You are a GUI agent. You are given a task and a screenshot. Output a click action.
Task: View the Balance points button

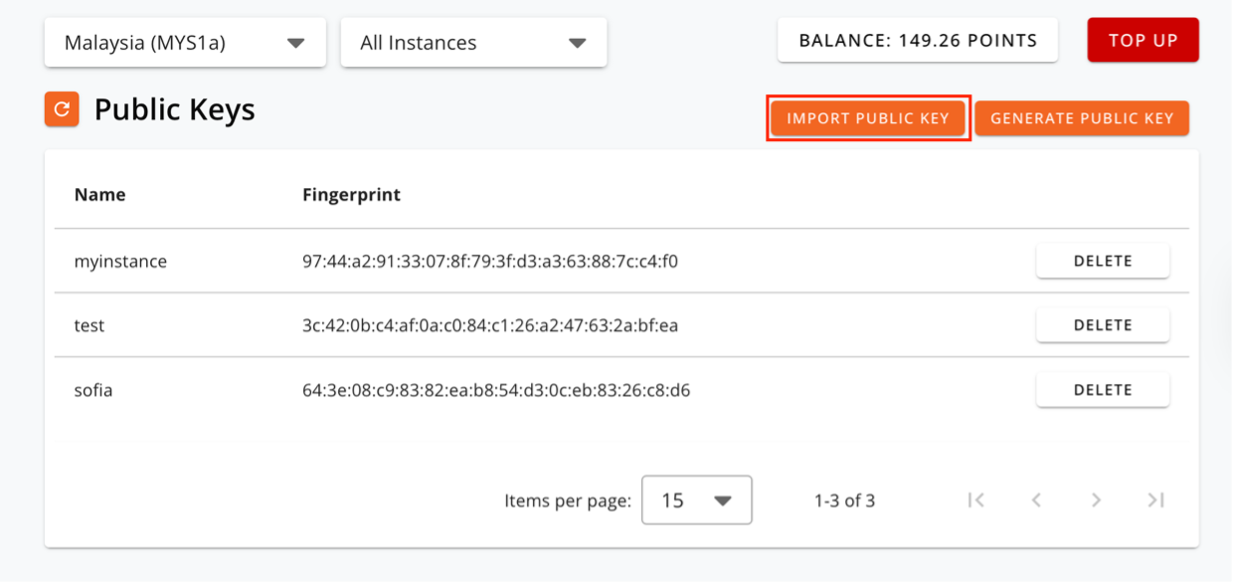[x=918, y=41]
